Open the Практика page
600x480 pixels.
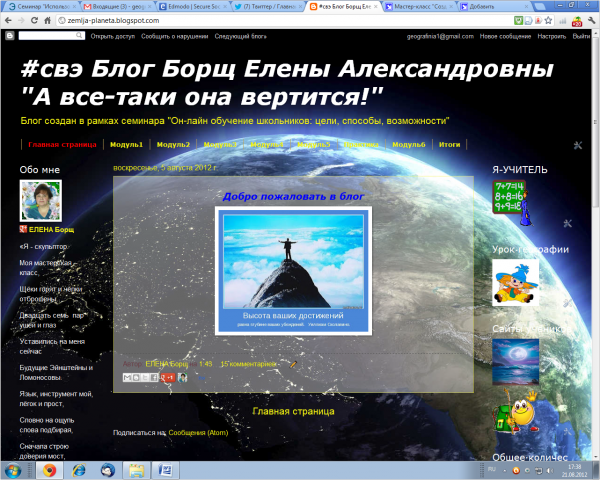point(361,144)
